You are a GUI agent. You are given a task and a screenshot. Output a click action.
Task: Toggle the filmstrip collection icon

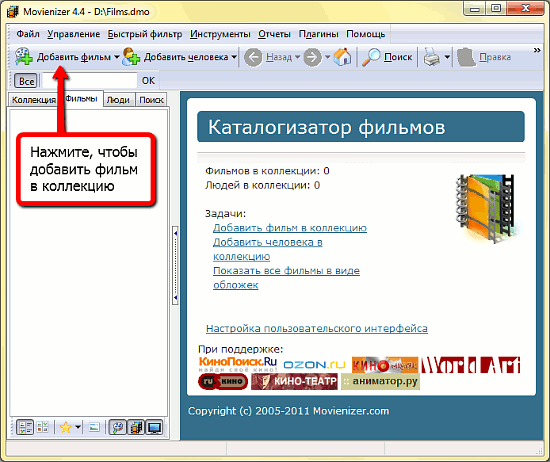click(136, 427)
